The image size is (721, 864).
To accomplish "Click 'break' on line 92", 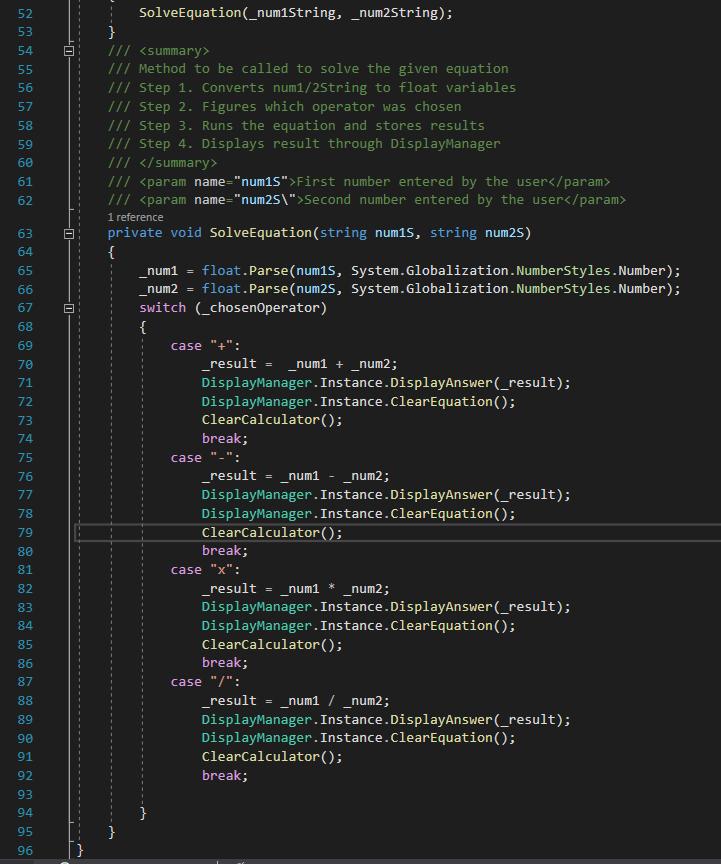I will point(221,775).
